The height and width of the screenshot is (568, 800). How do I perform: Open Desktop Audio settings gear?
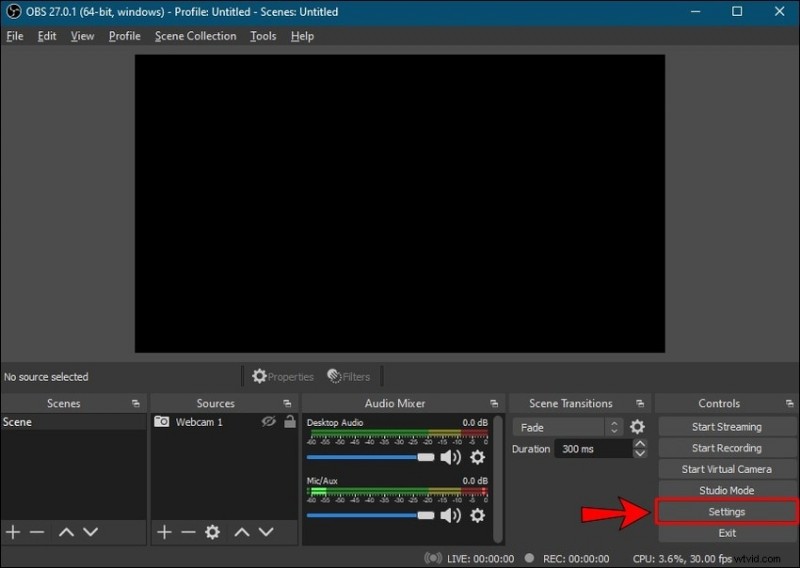pos(477,457)
